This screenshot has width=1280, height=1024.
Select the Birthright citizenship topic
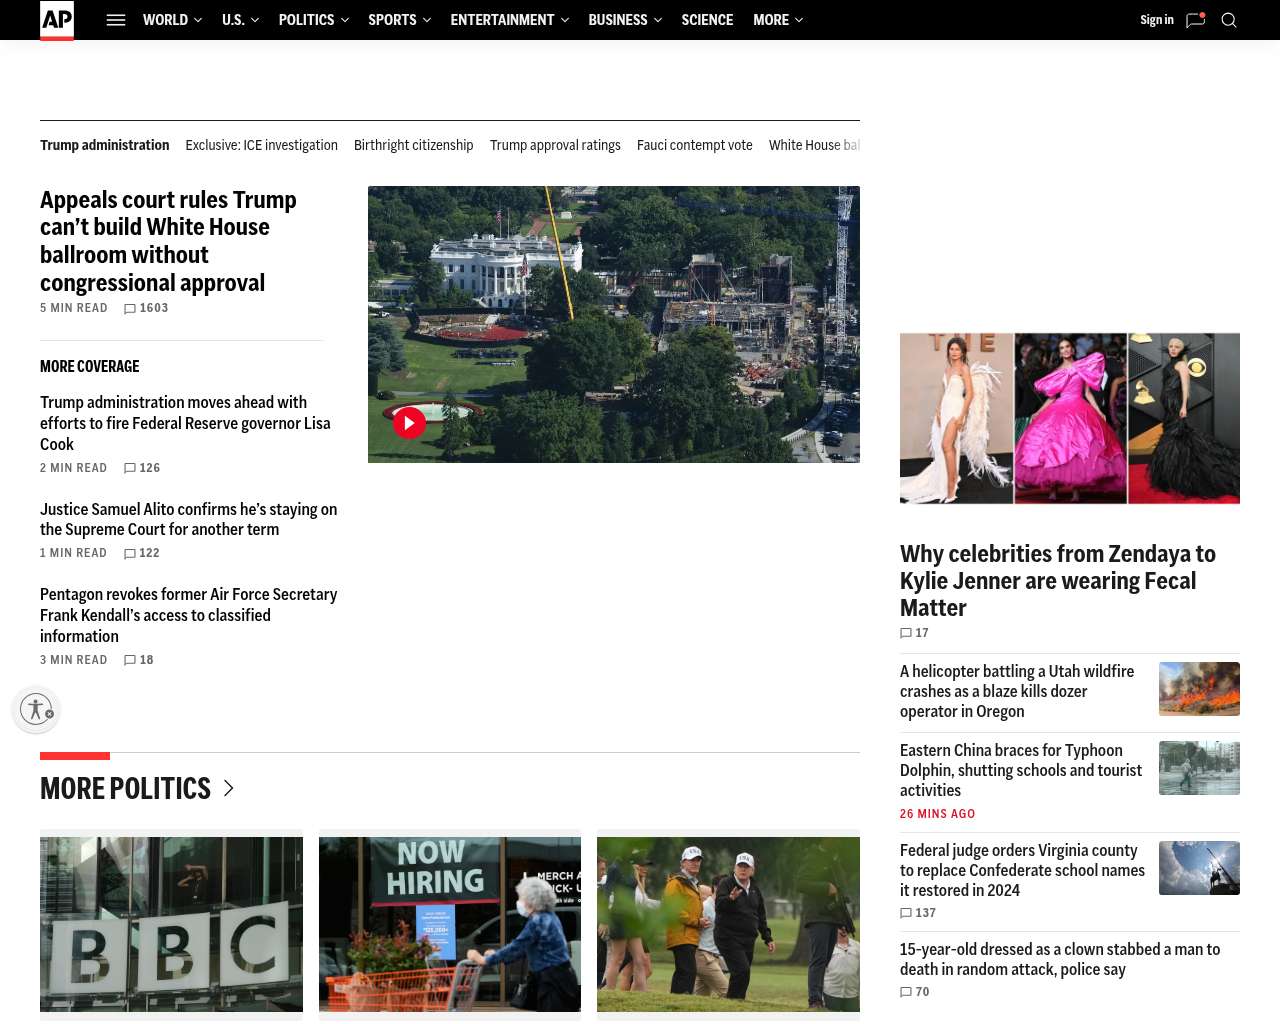(414, 145)
